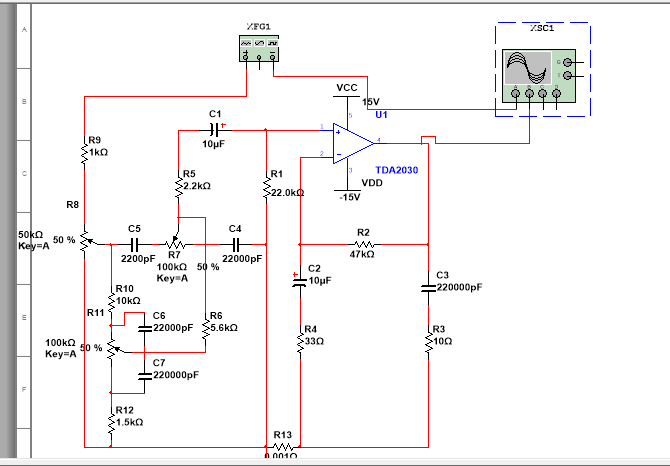The image size is (670, 466).
Task: Click the function generator positive terminal
Action: coord(246,56)
